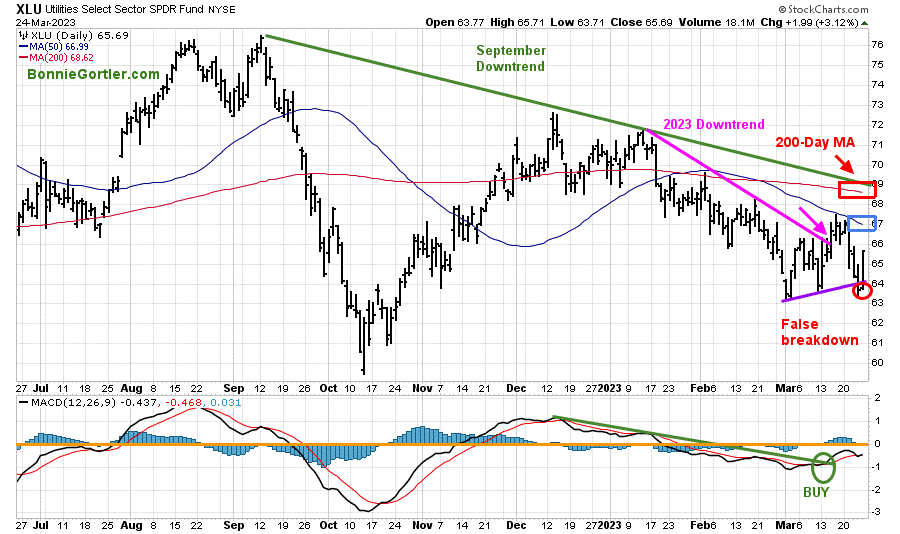Click the Nov label on the bottom MACD date axis
900x534 pixels.
pyautogui.click(x=422, y=525)
